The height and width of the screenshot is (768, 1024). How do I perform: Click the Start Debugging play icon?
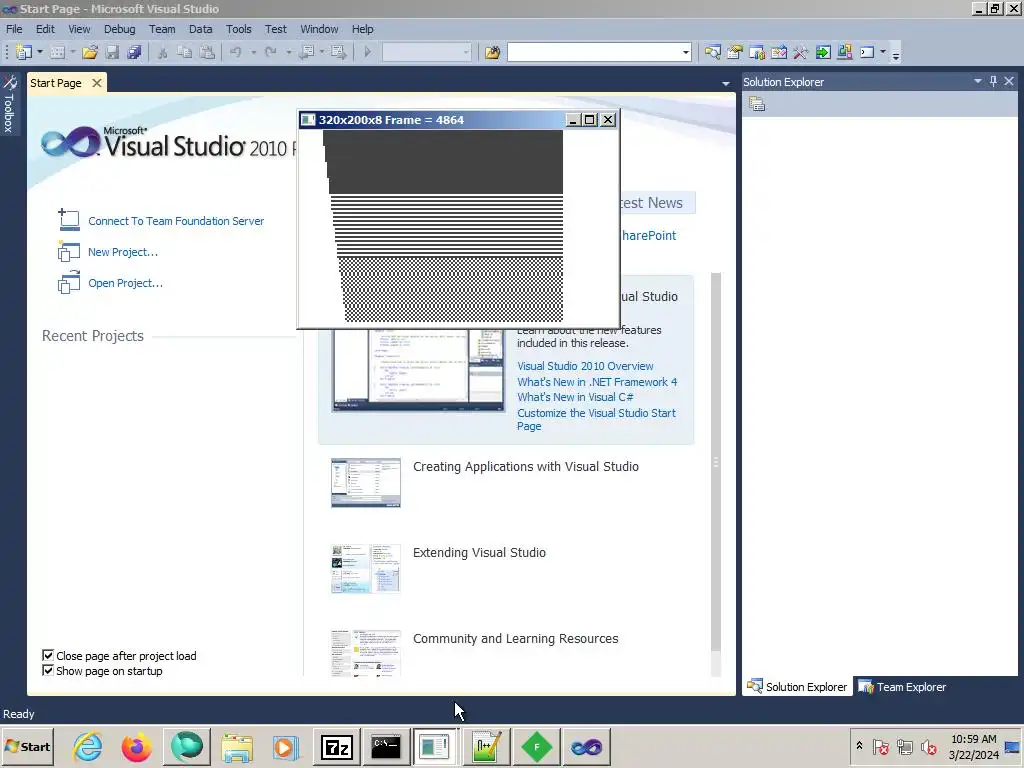coord(367,52)
